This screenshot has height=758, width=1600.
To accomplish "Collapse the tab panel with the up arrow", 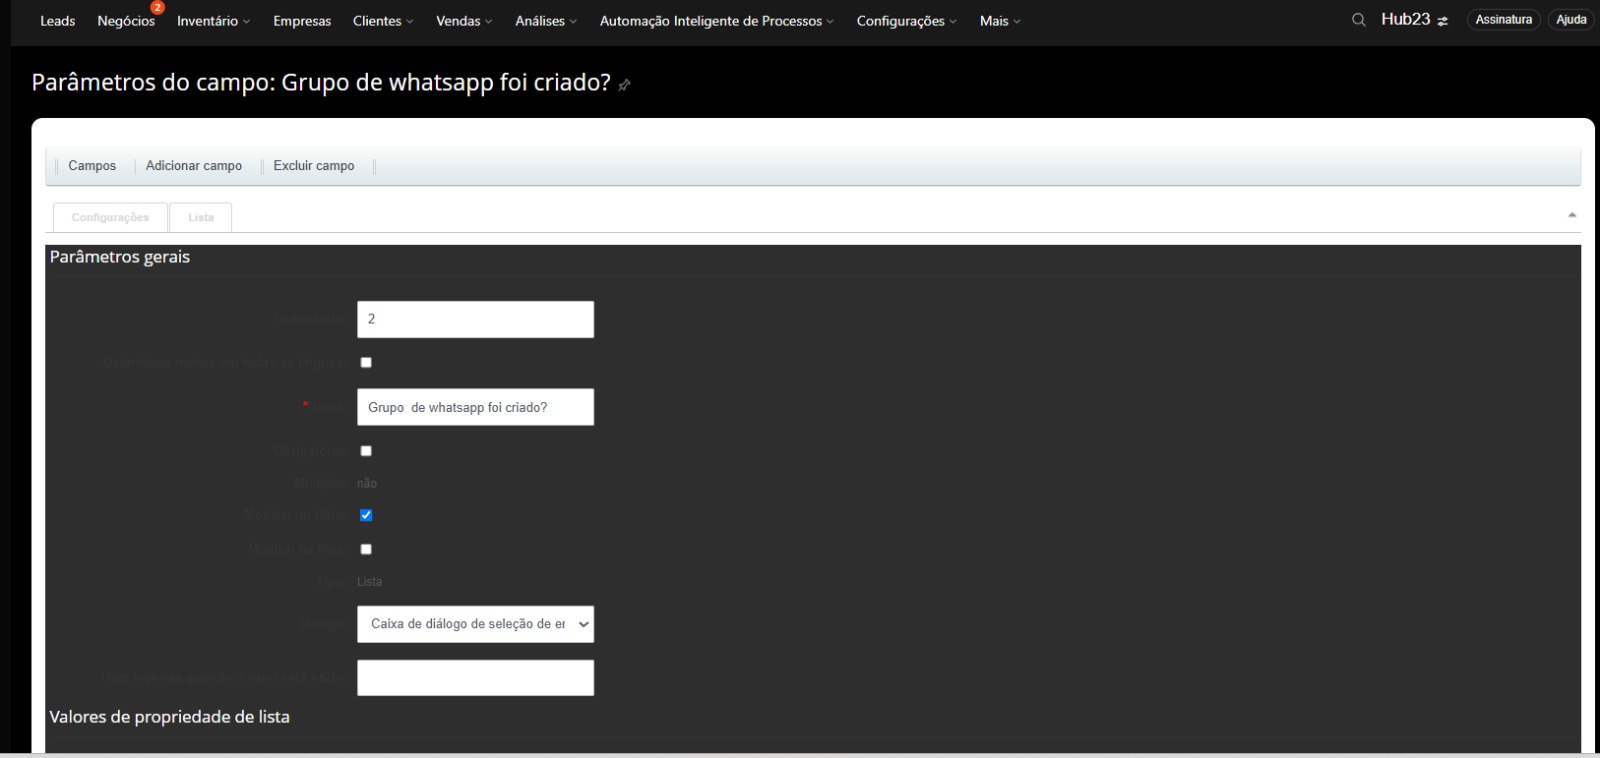I will [1572, 215].
